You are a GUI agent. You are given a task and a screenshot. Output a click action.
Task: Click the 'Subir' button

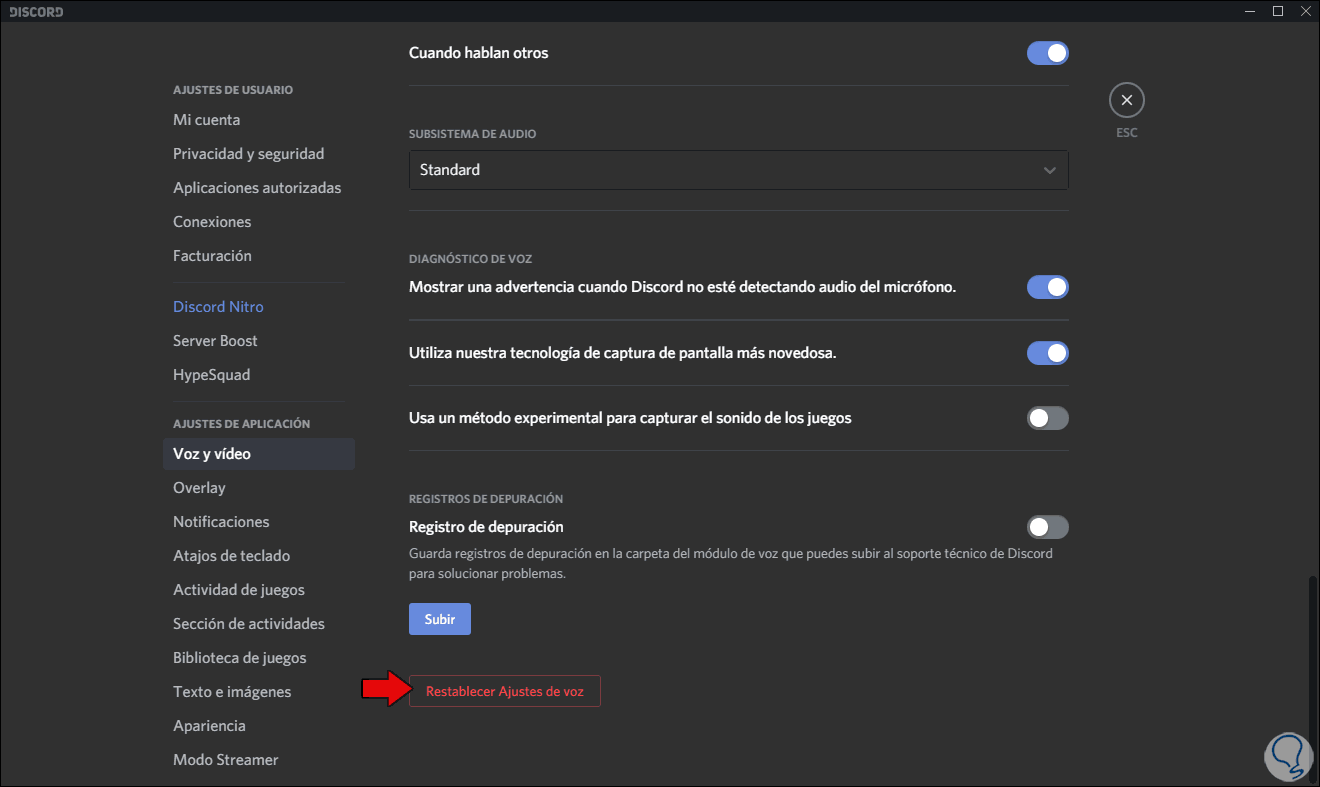439,619
